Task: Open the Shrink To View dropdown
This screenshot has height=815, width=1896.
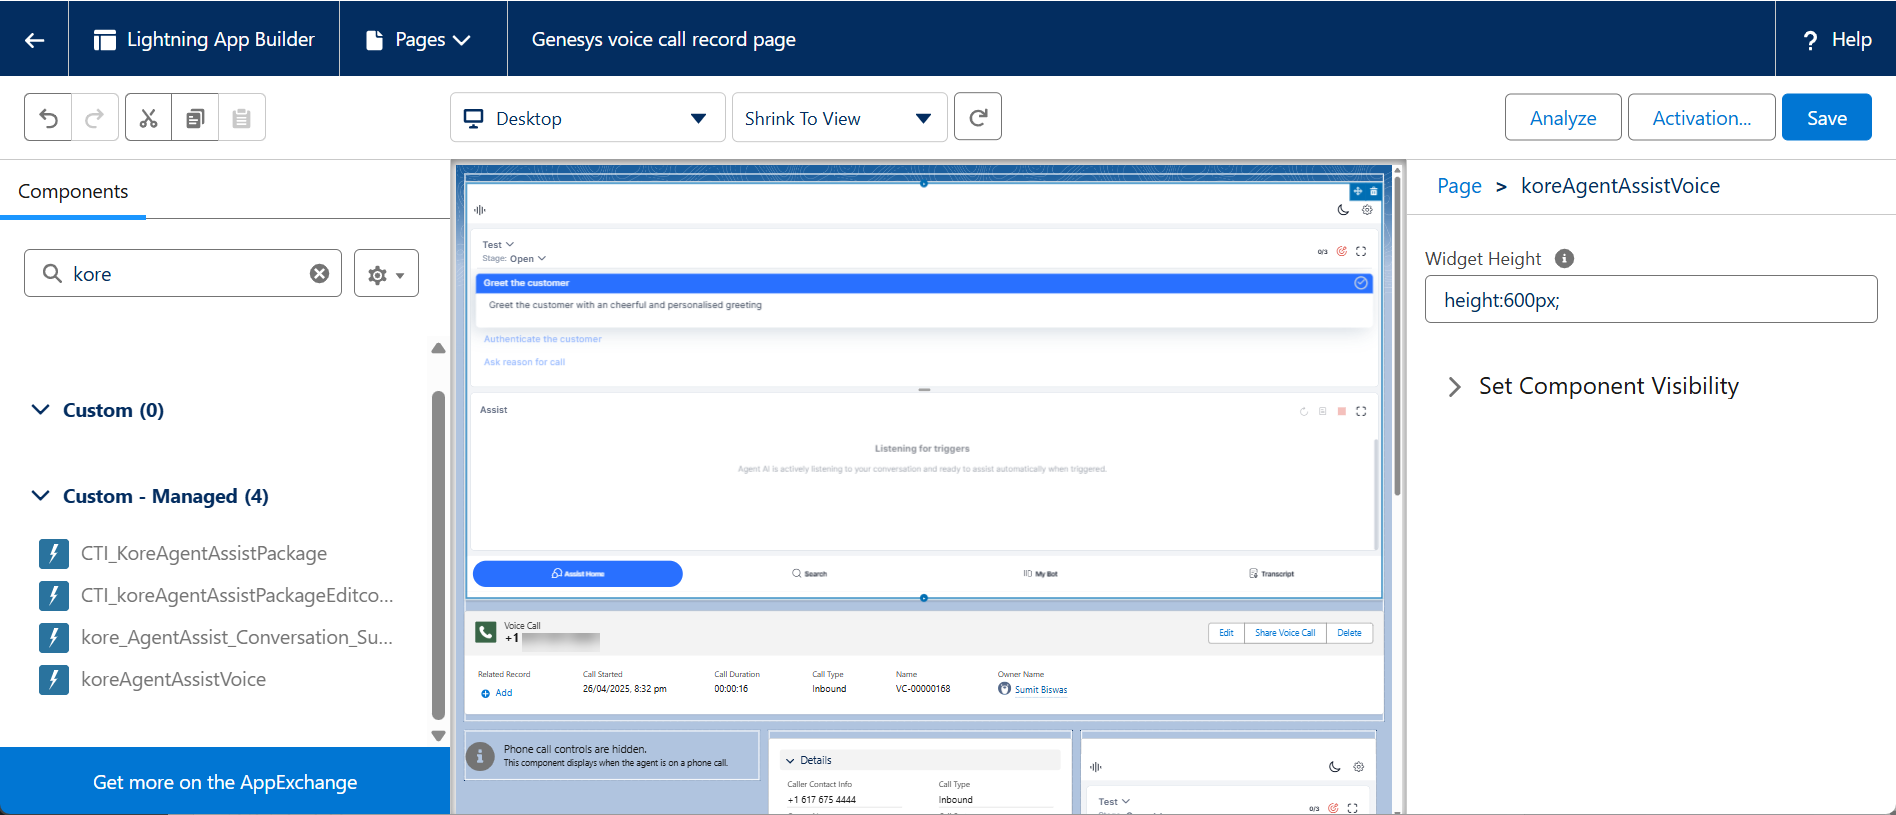Action: 839,118
